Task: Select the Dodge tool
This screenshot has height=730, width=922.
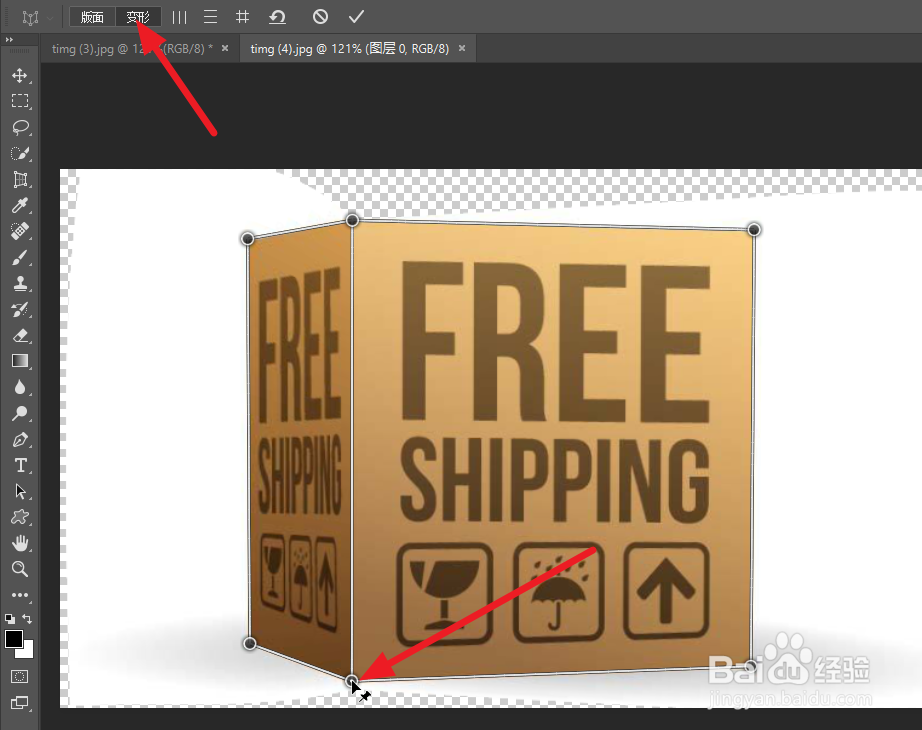Action: pos(20,413)
